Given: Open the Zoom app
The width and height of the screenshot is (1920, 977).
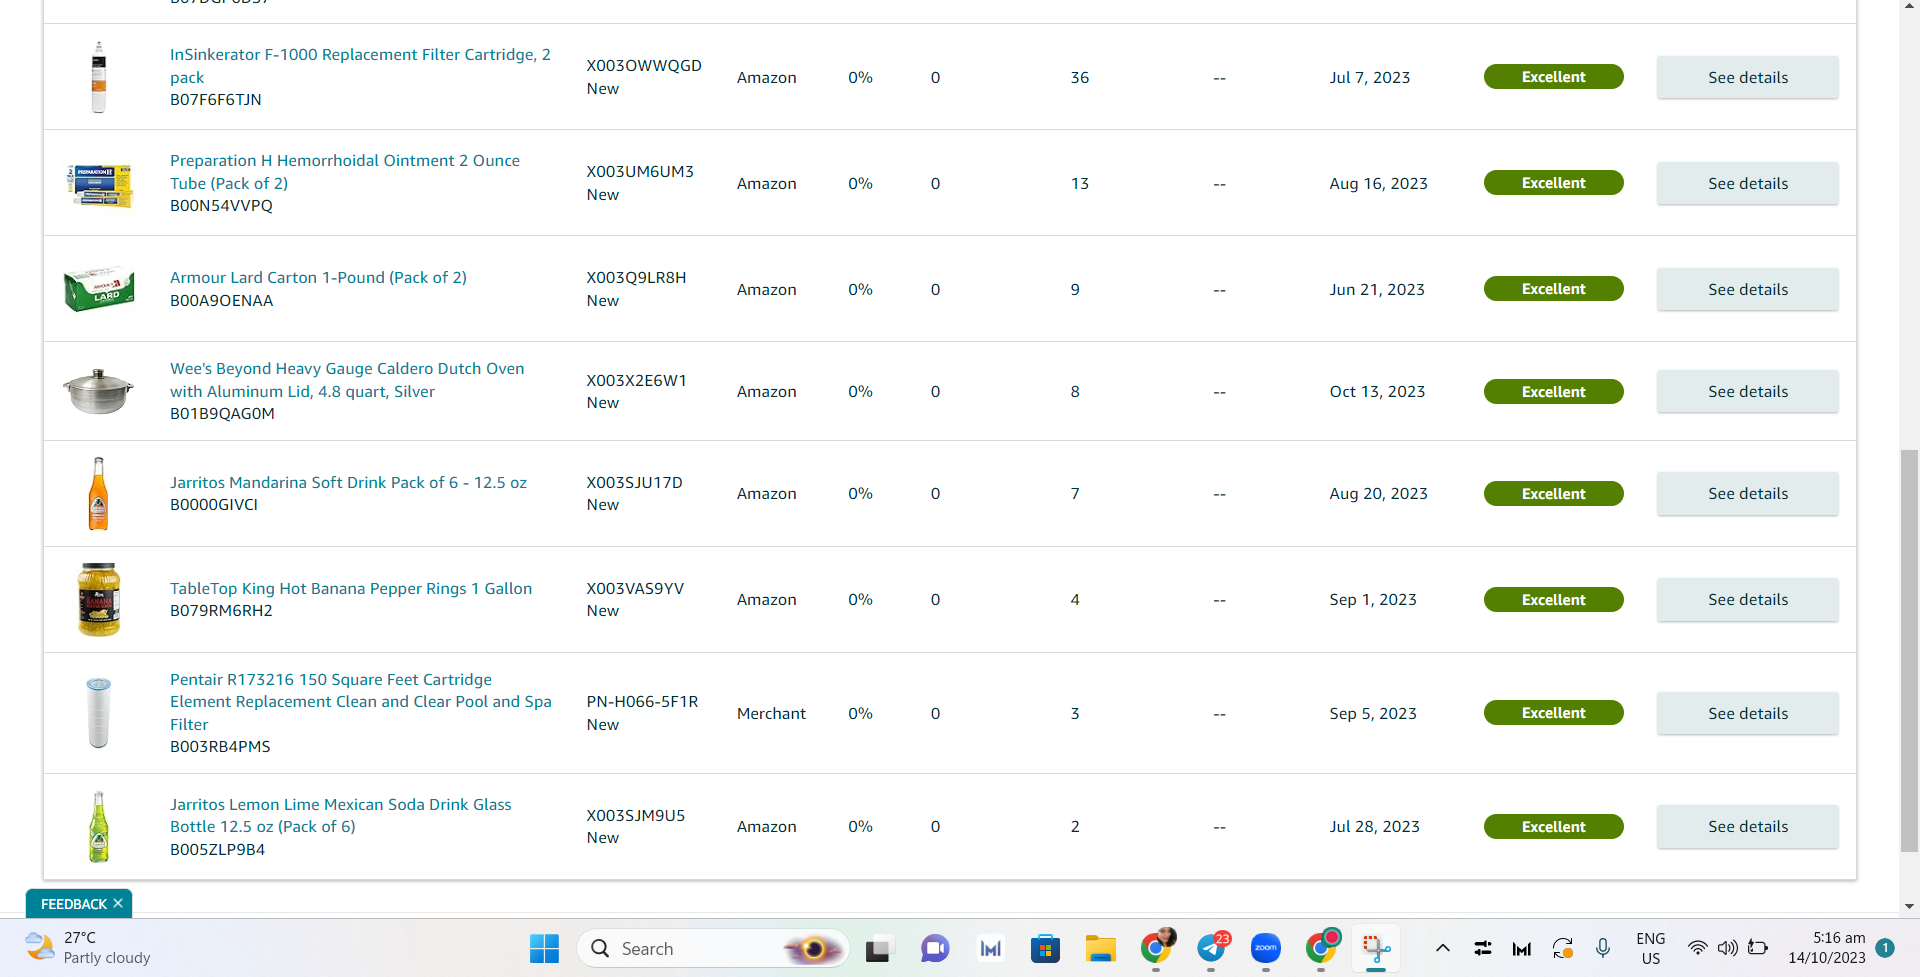Looking at the screenshot, I should [1266, 948].
